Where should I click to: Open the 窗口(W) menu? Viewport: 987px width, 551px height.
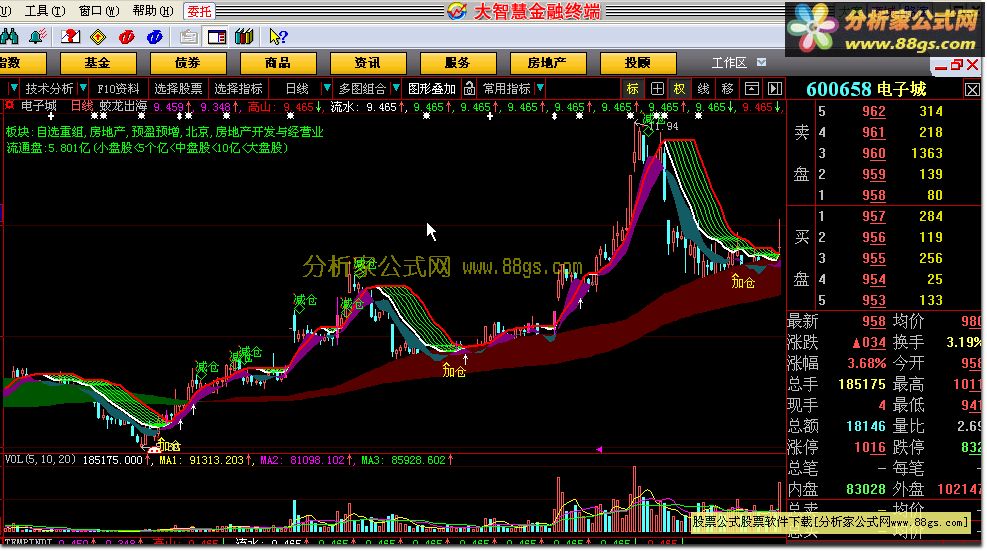coord(99,11)
